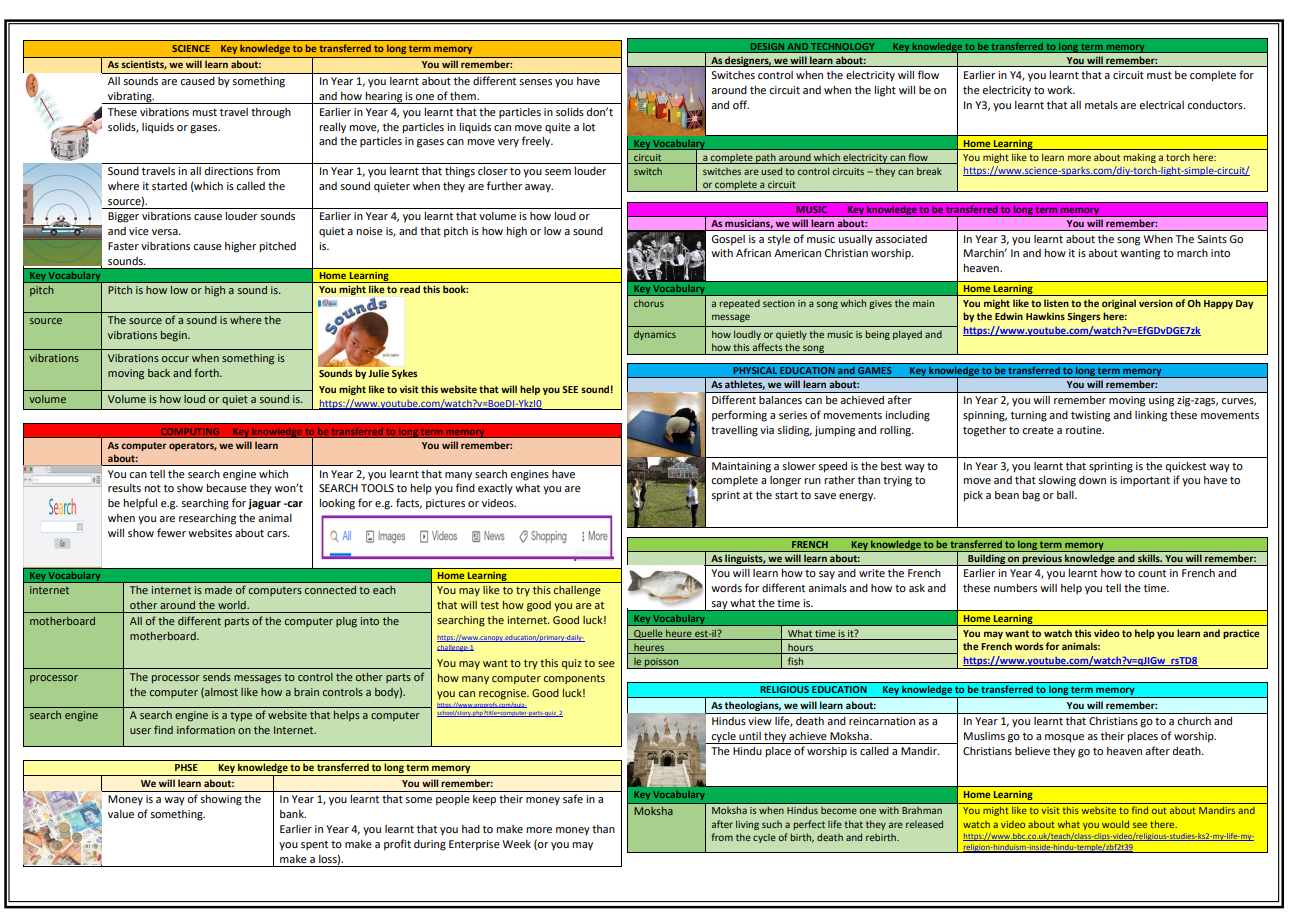The image size is (1292, 916).
Task: Open the More menu in search tools bar
Action: click(x=593, y=537)
